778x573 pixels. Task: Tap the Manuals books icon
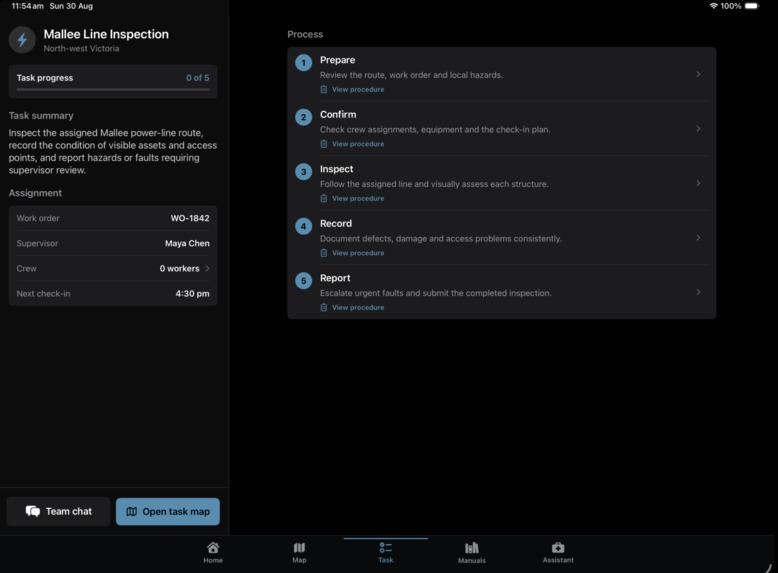tap(472, 548)
